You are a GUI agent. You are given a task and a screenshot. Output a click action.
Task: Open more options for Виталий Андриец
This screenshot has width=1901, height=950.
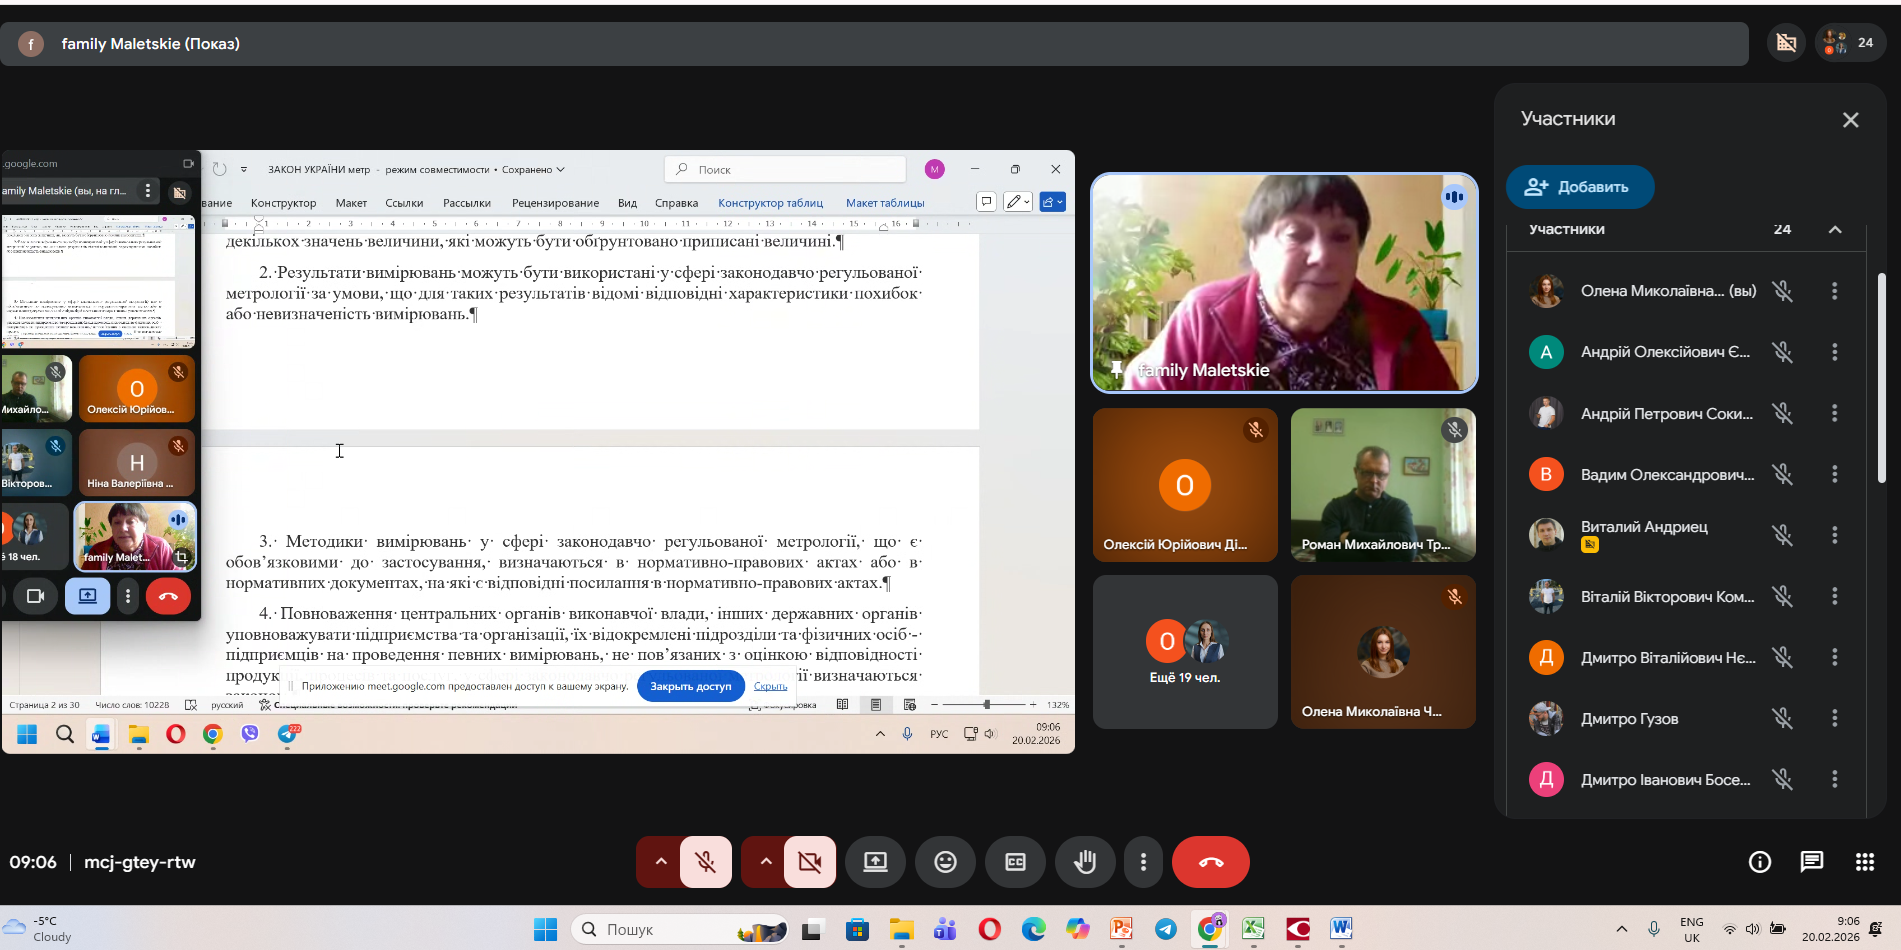[1834, 535]
